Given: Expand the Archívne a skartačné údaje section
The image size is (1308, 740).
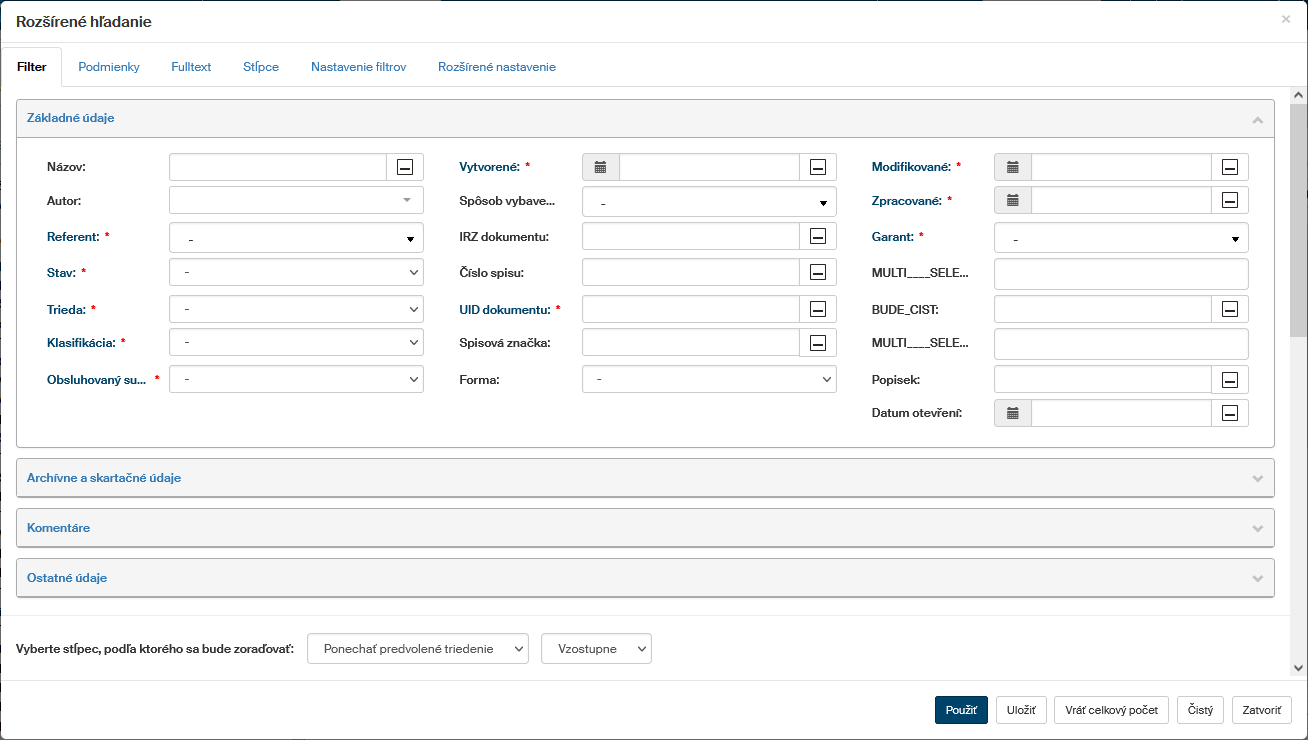Looking at the screenshot, I should (x=645, y=478).
